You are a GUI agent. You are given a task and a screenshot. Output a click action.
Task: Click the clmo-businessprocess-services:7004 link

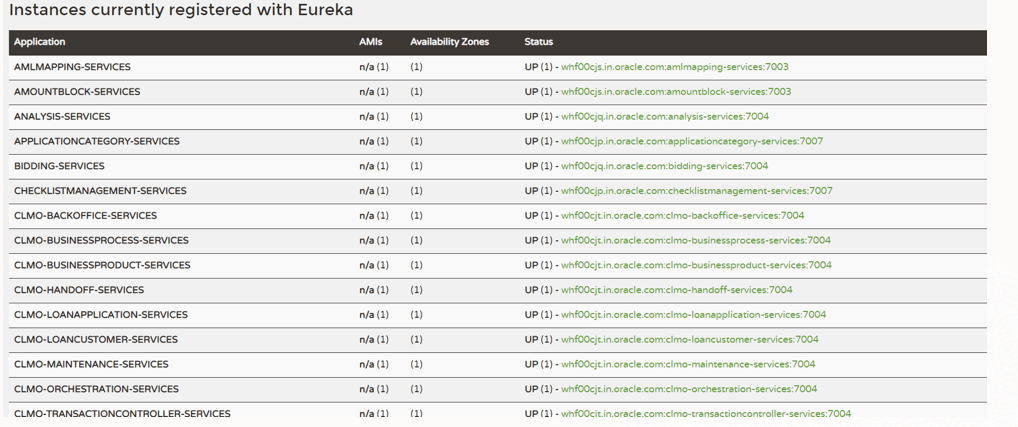coord(695,241)
